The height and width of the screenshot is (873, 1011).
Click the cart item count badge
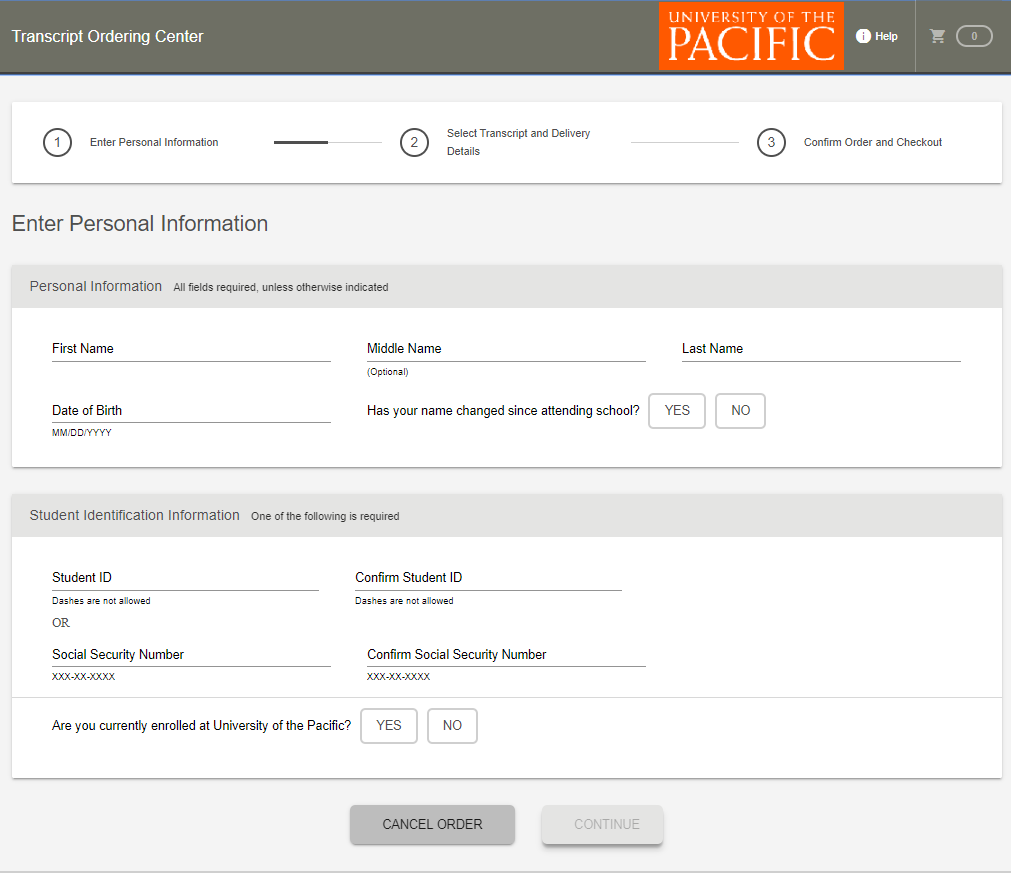(974, 36)
